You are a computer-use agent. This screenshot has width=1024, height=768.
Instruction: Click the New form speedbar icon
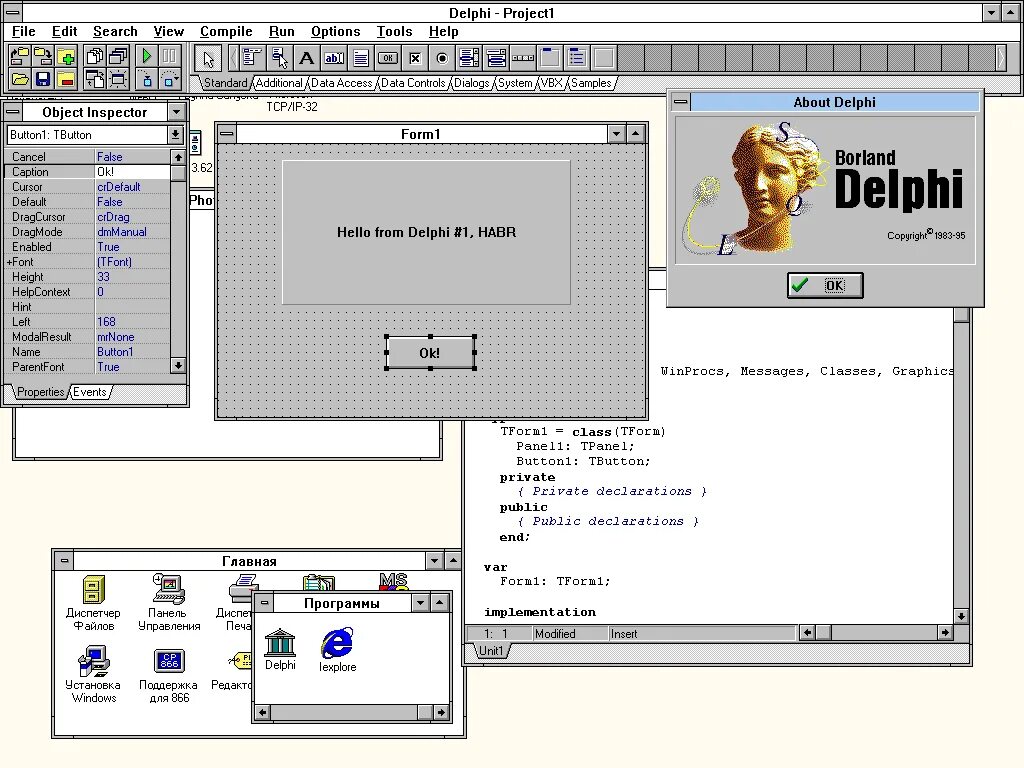118,80
